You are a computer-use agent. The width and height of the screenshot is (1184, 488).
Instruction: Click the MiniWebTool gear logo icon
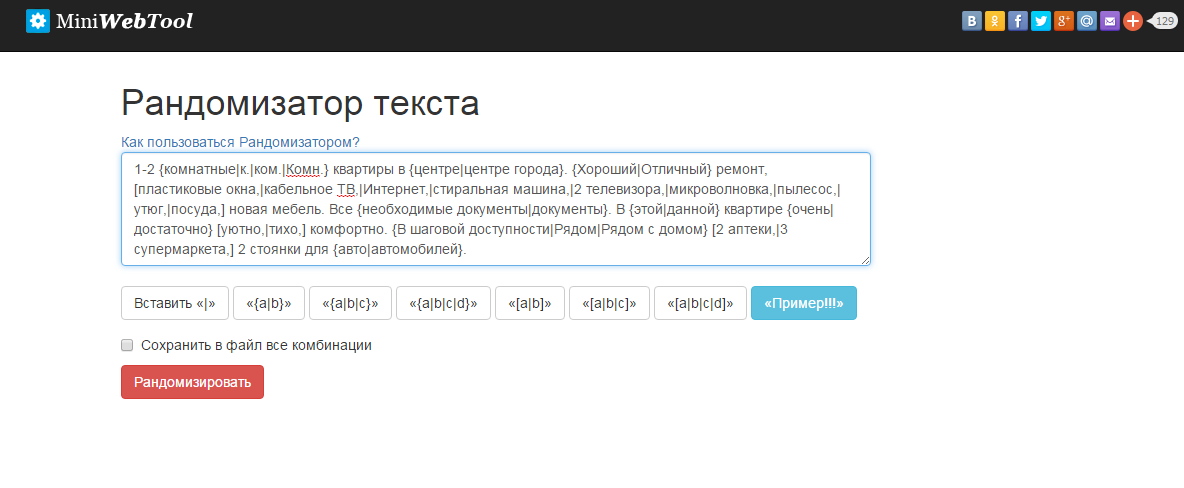[x=38, y=21]
